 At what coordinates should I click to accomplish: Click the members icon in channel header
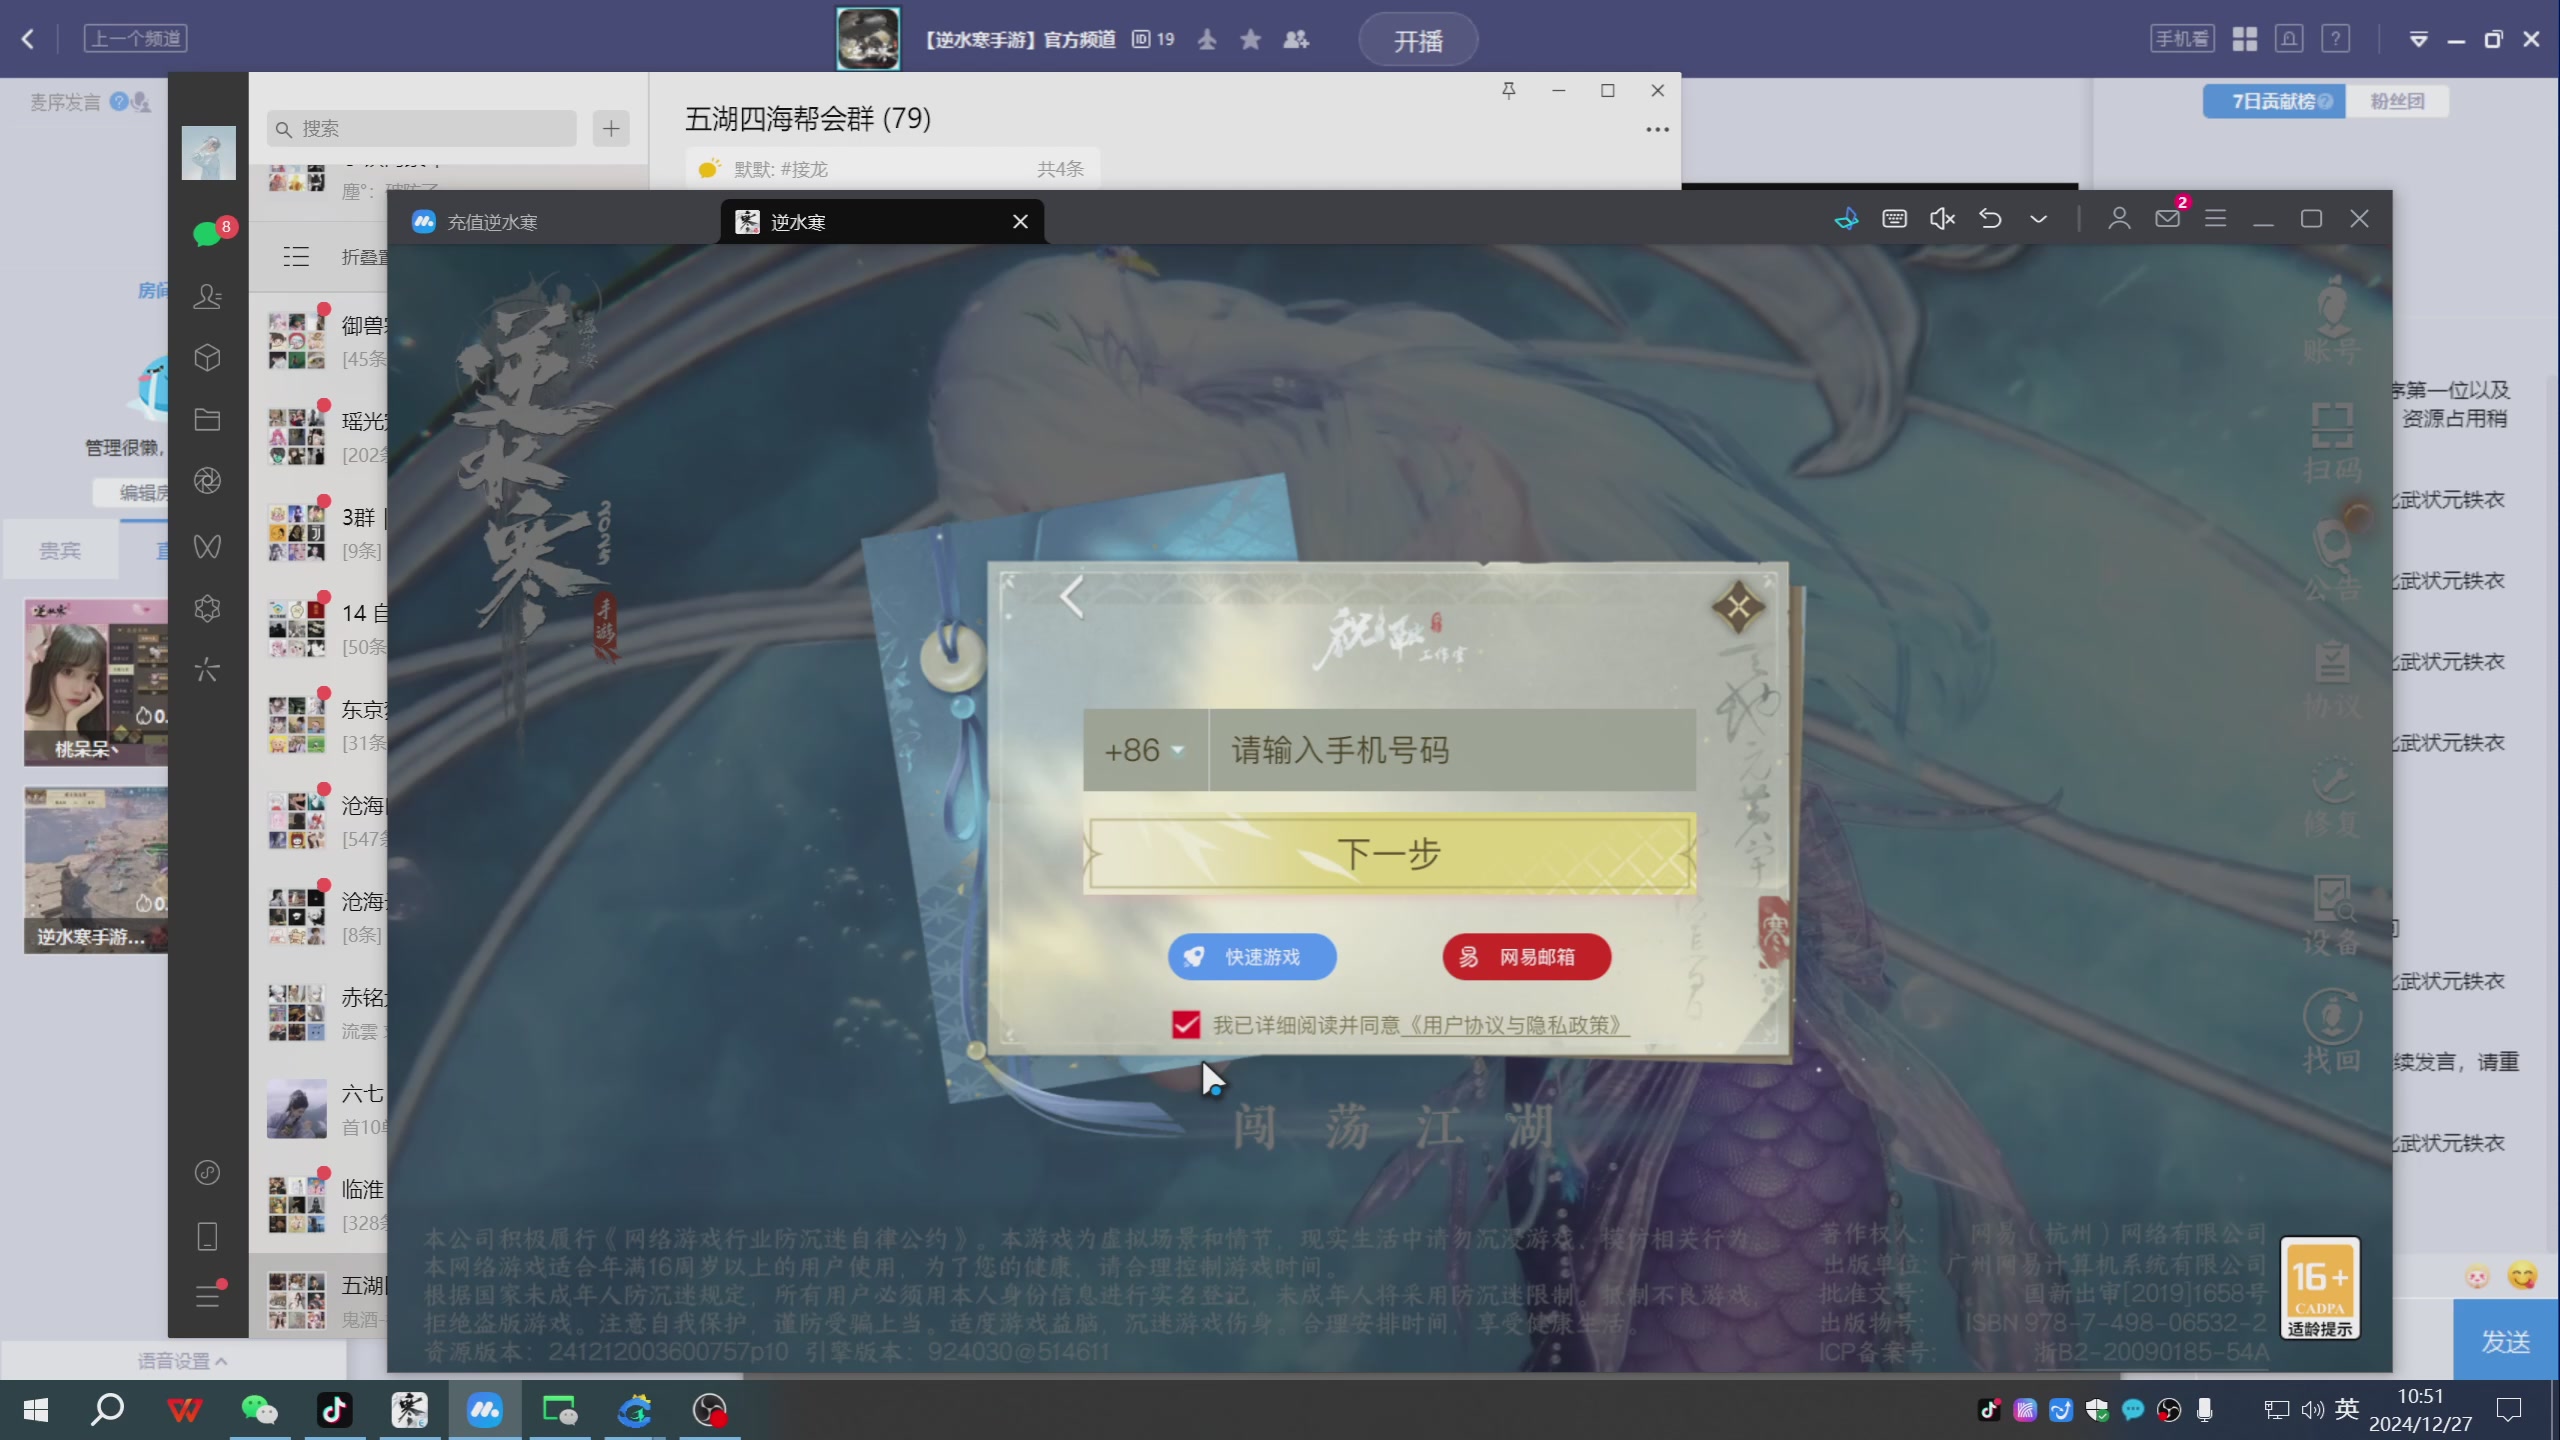pos(1296,39)
